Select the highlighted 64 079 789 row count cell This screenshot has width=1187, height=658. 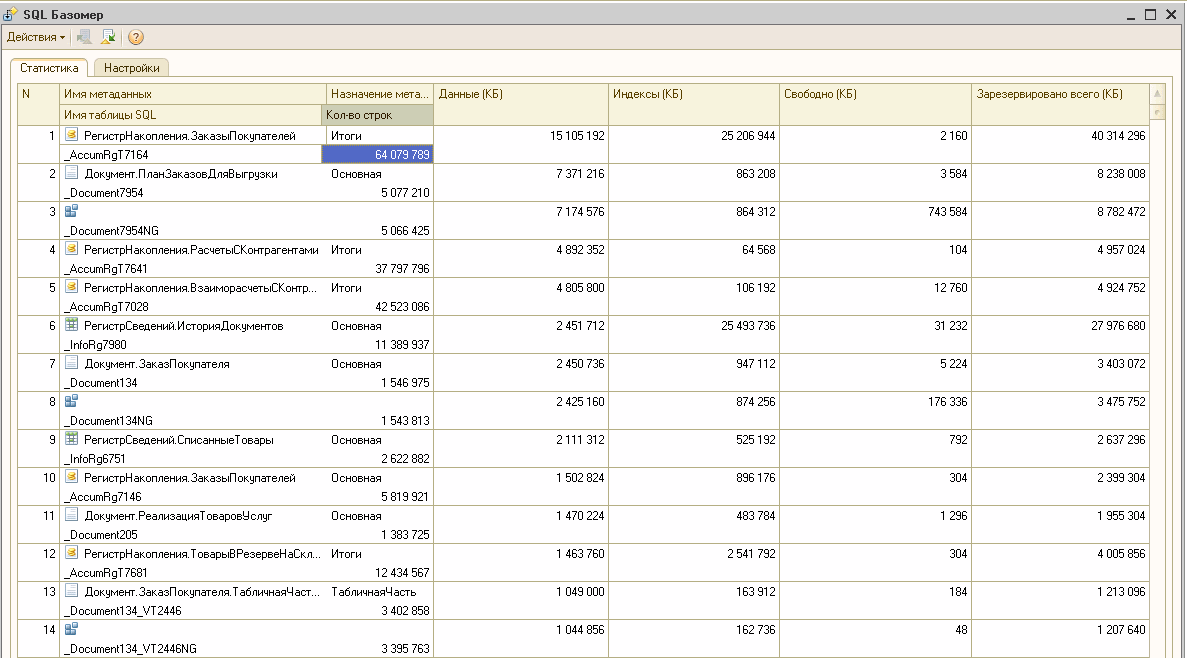378,154
